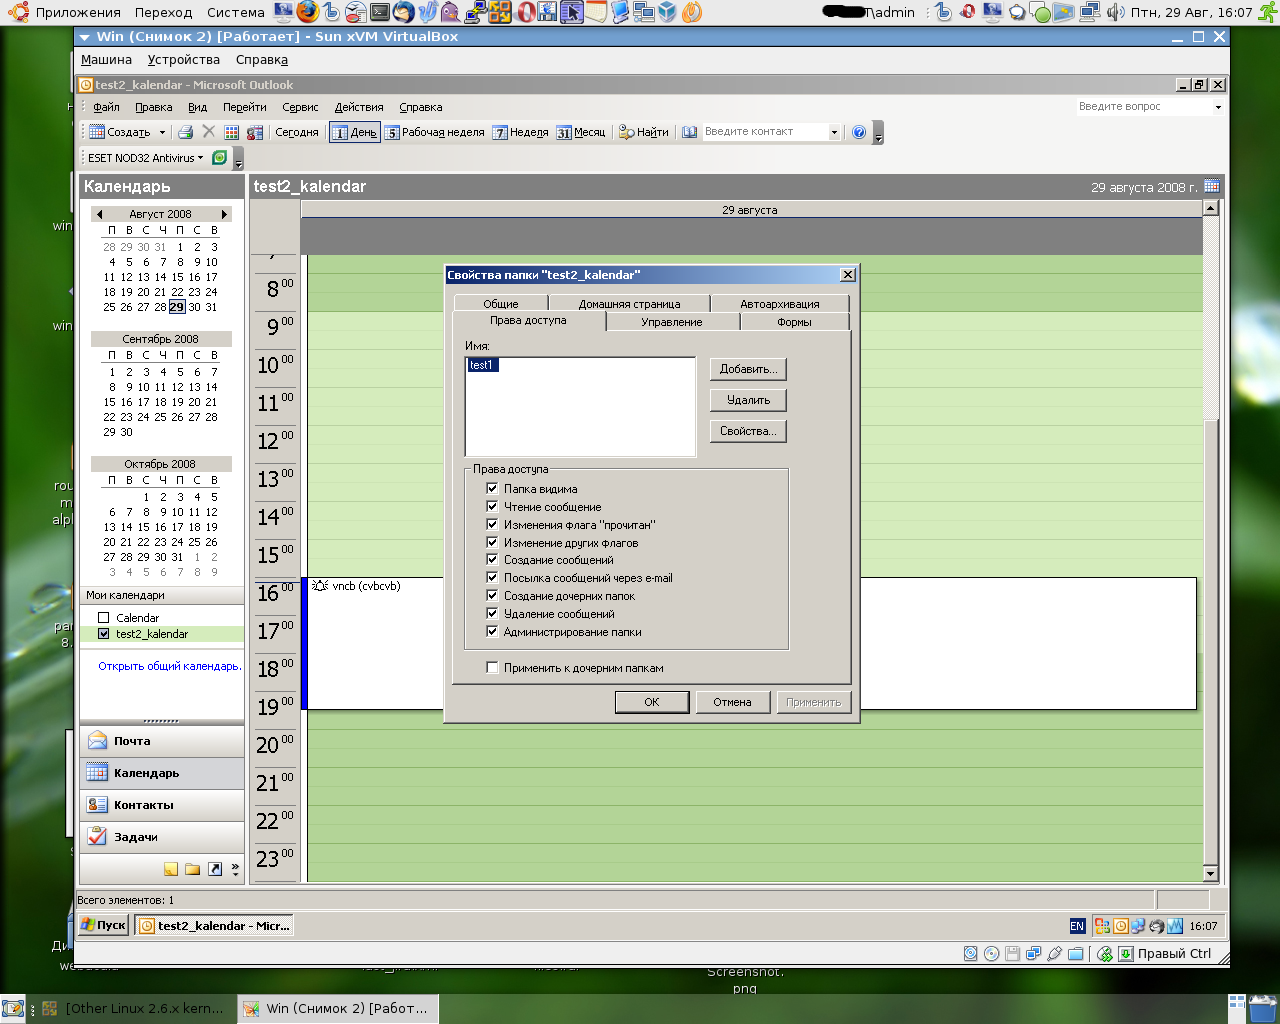Switch to the Автоархивация tab
Screen dimensions: 1280x1024
click(x=780, y=303)
